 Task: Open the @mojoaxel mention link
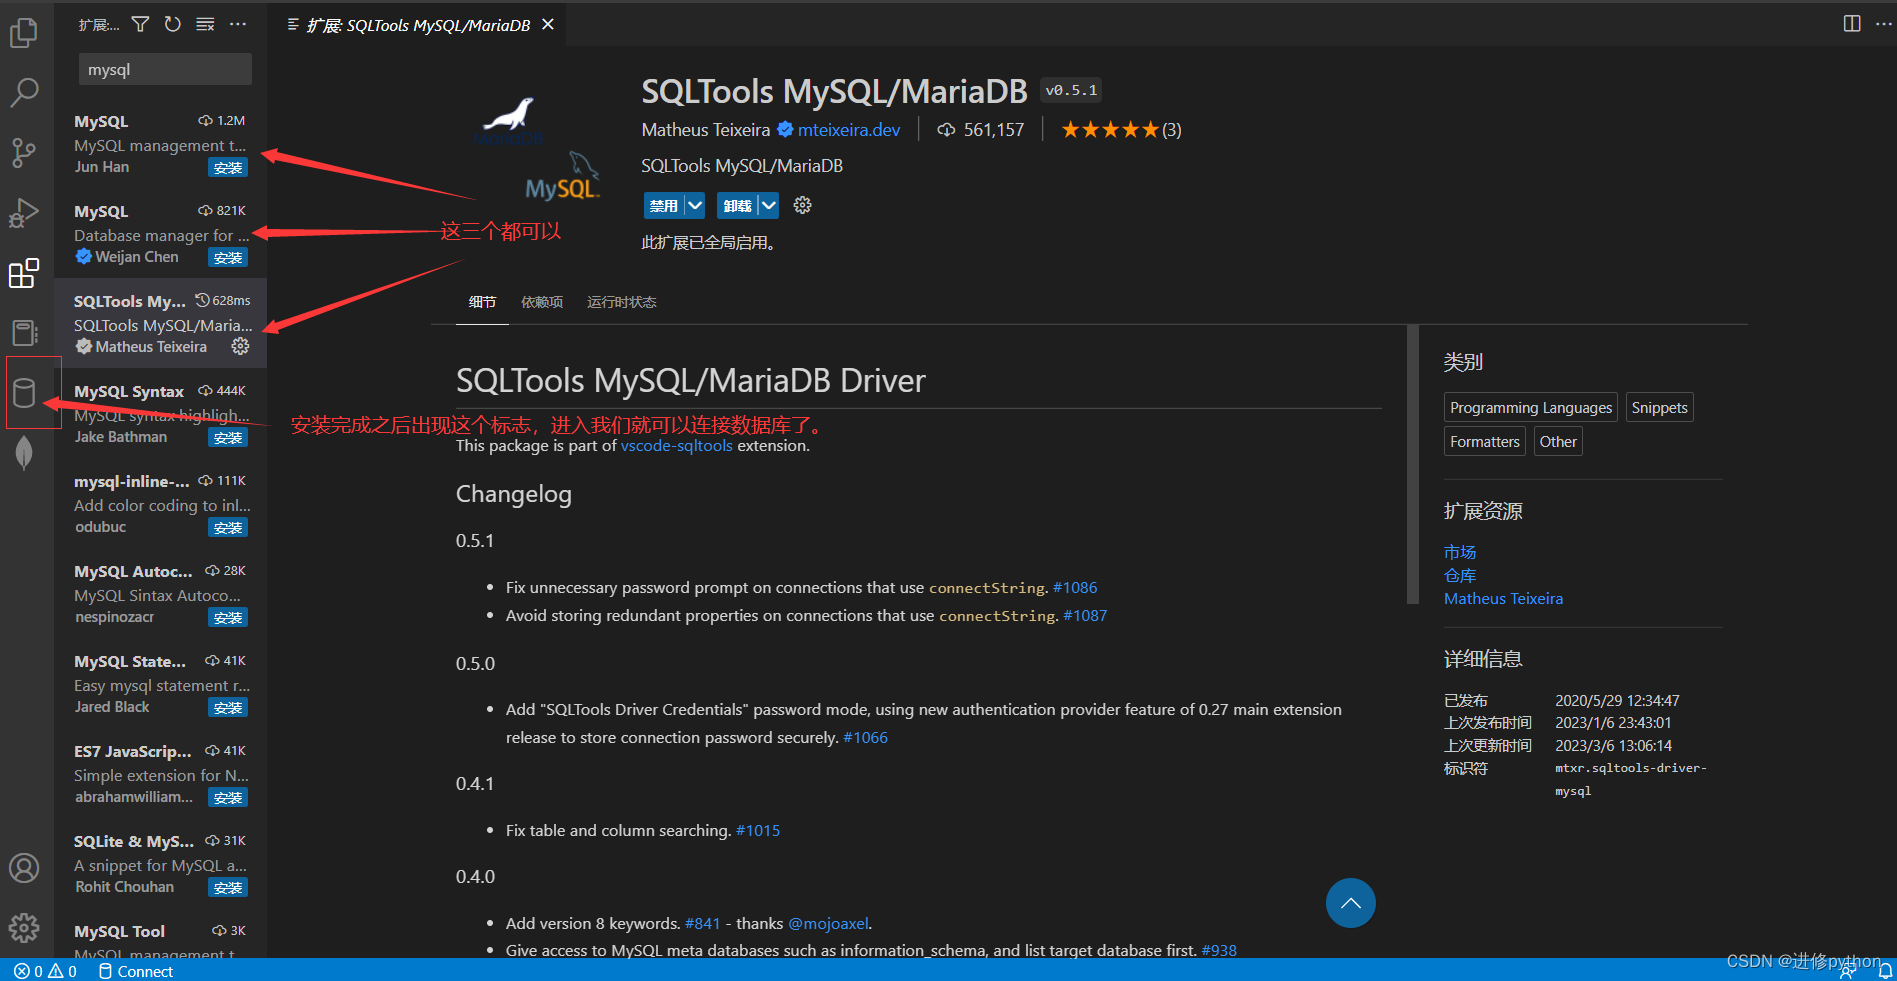tap(828, 924)
